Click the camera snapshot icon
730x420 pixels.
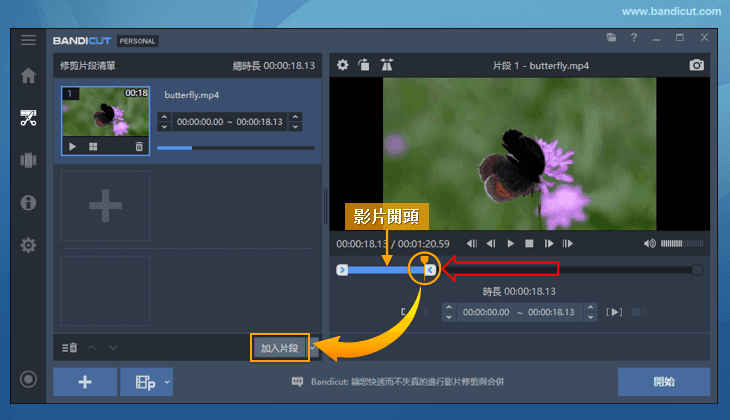697,65
